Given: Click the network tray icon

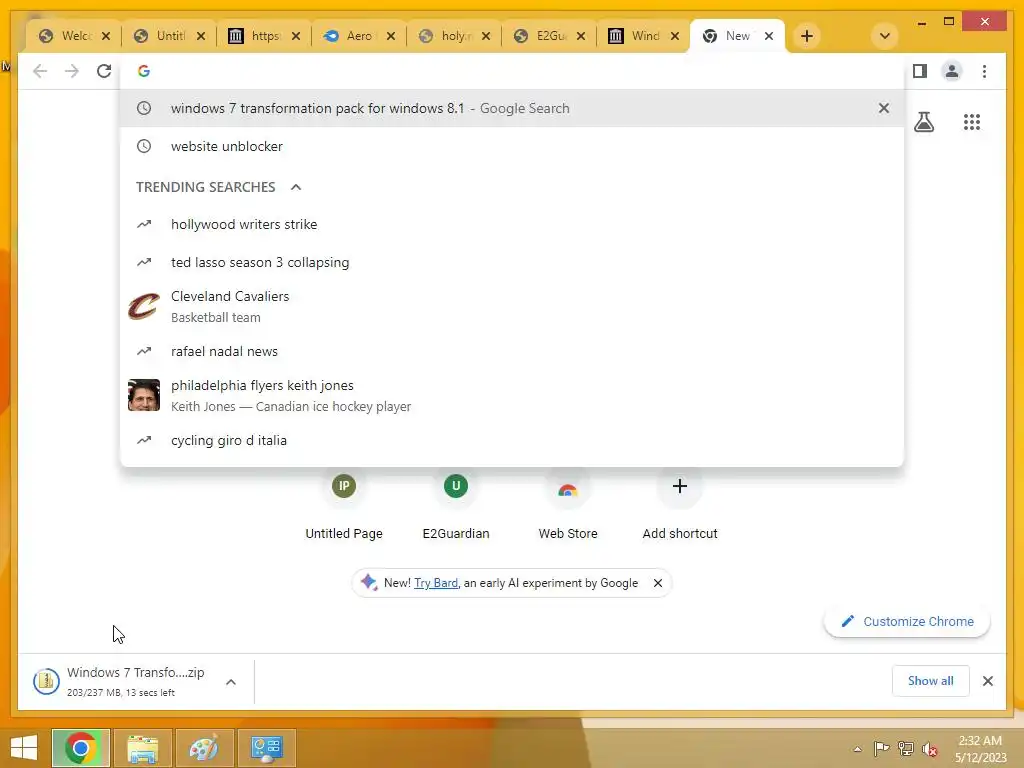Looking at the screenshot, I should [x=905, y=748].
